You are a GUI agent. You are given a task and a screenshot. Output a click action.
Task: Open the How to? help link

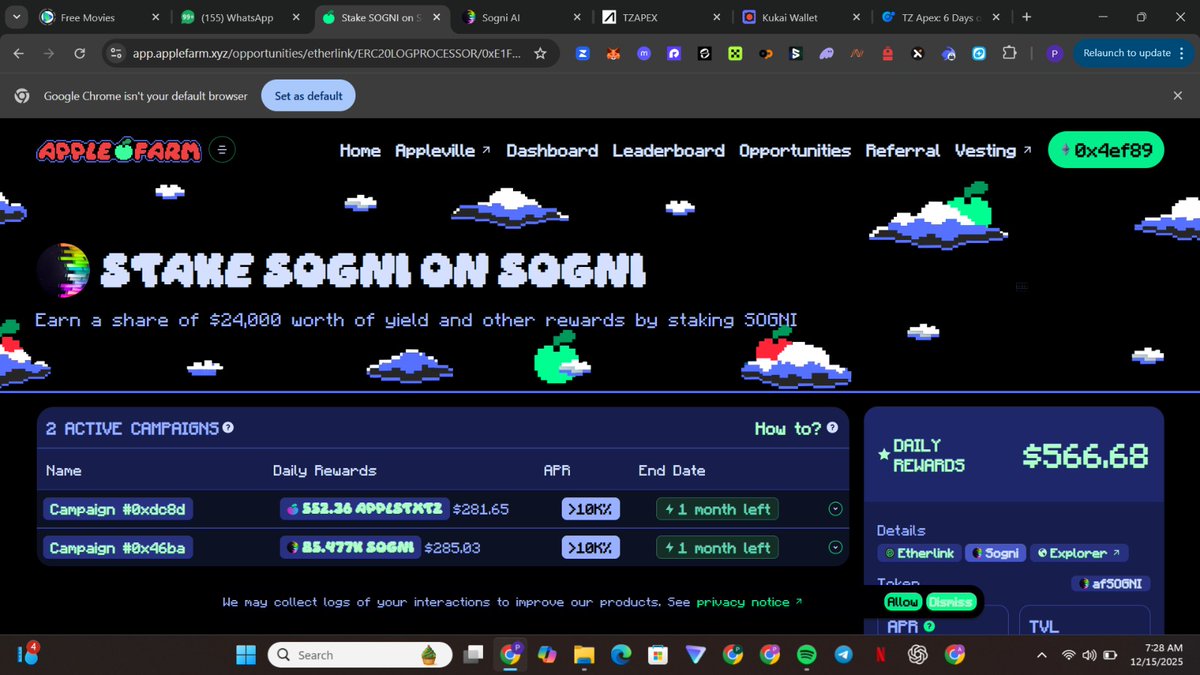[796, 428]
